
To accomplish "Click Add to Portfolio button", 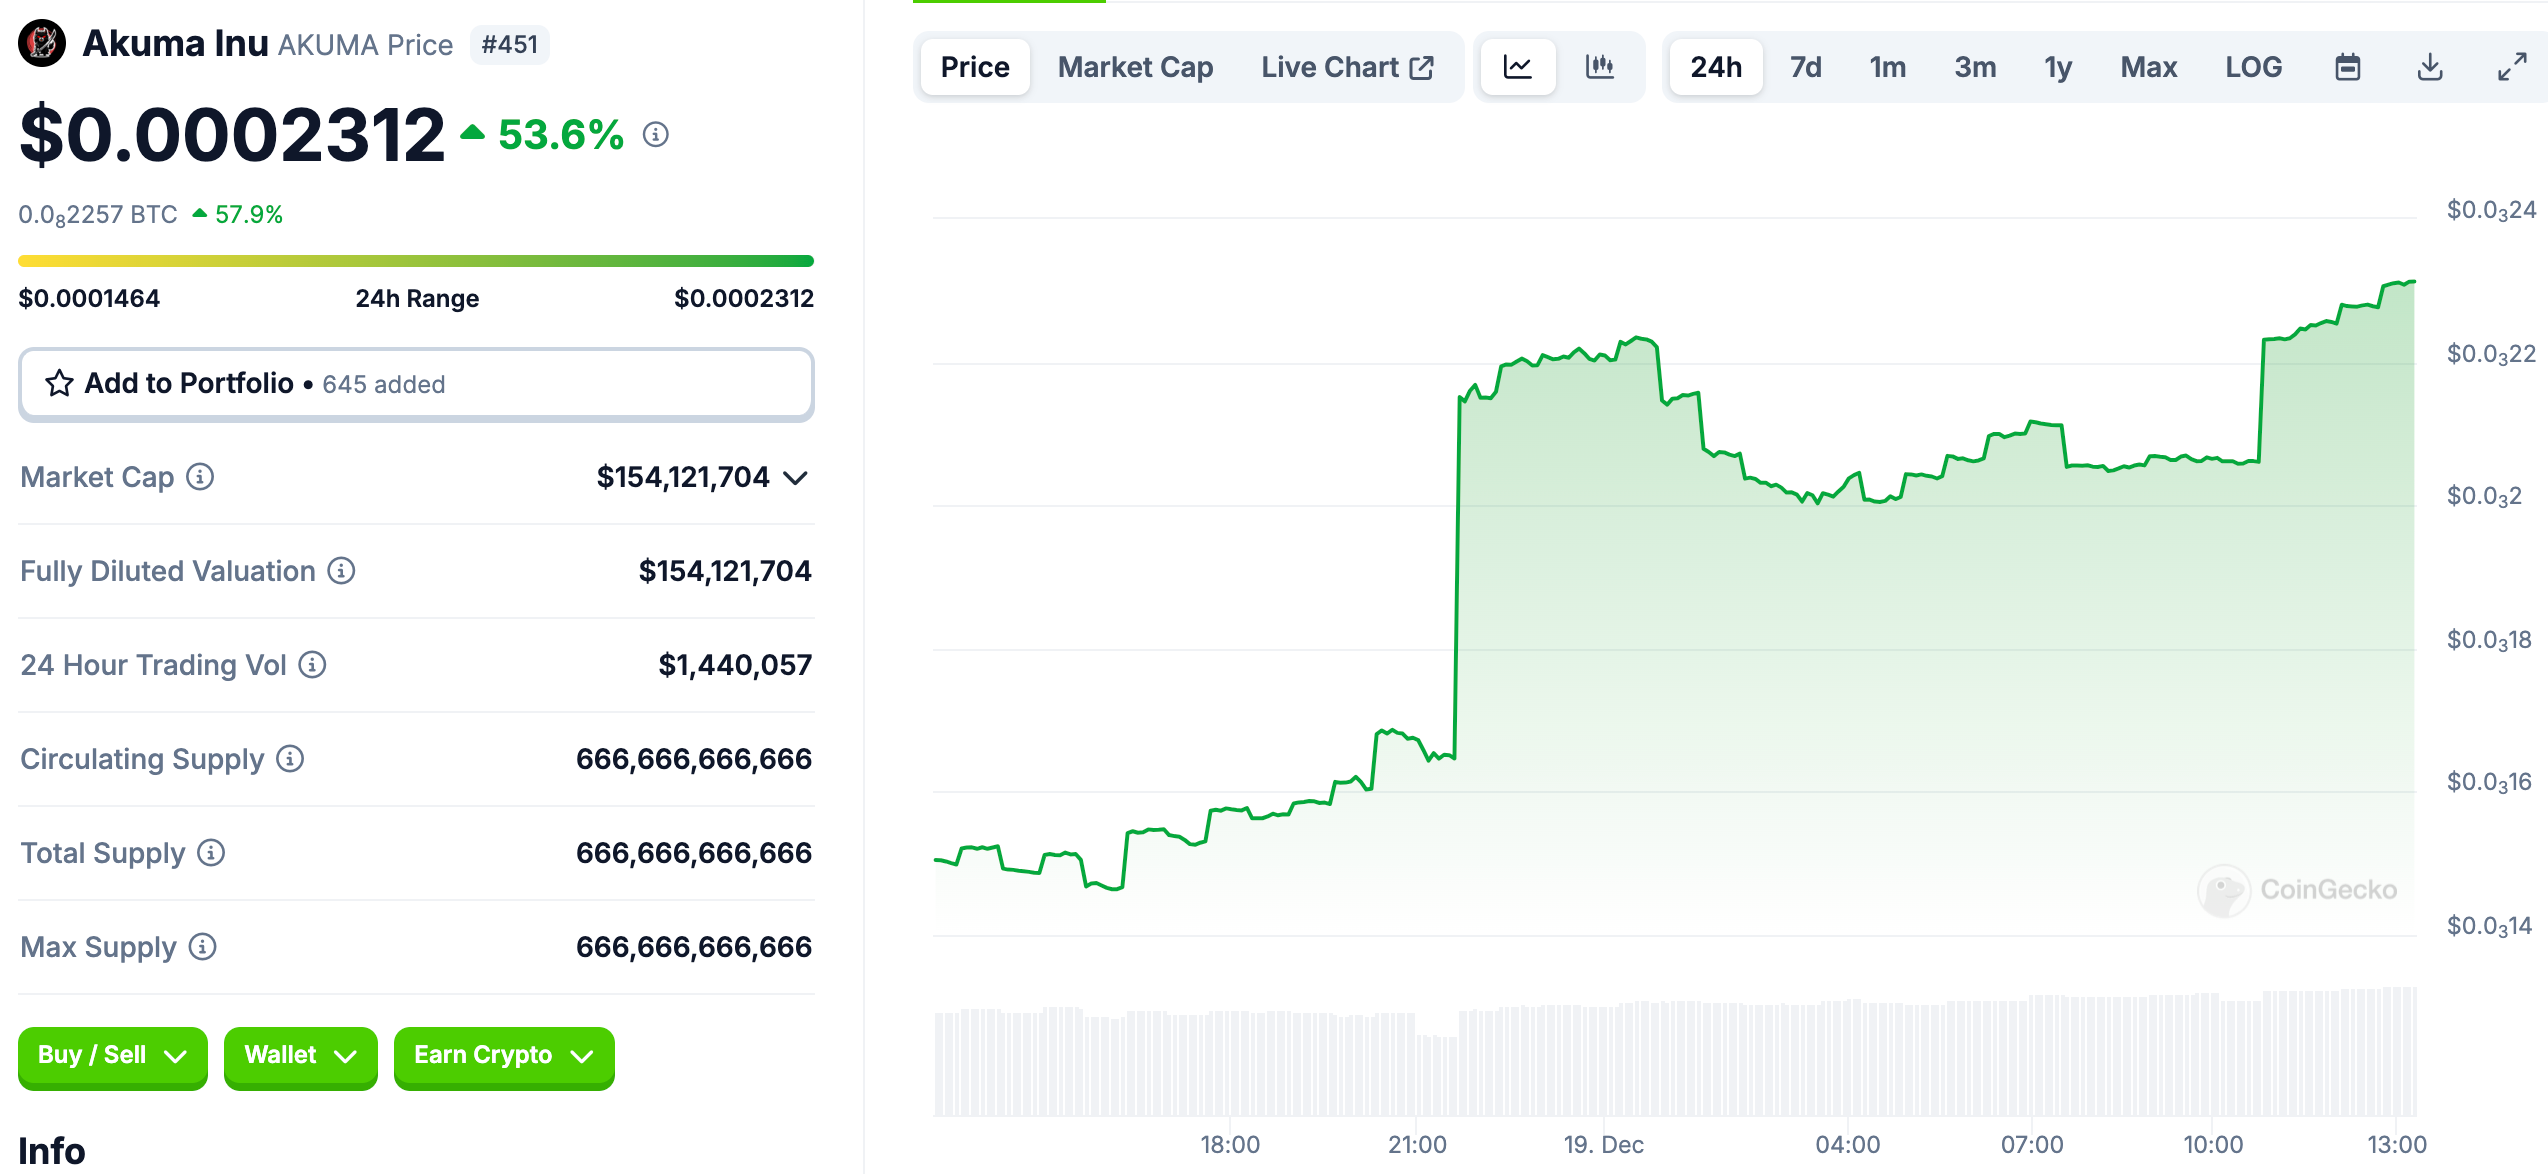I will (x=416, y=384).
